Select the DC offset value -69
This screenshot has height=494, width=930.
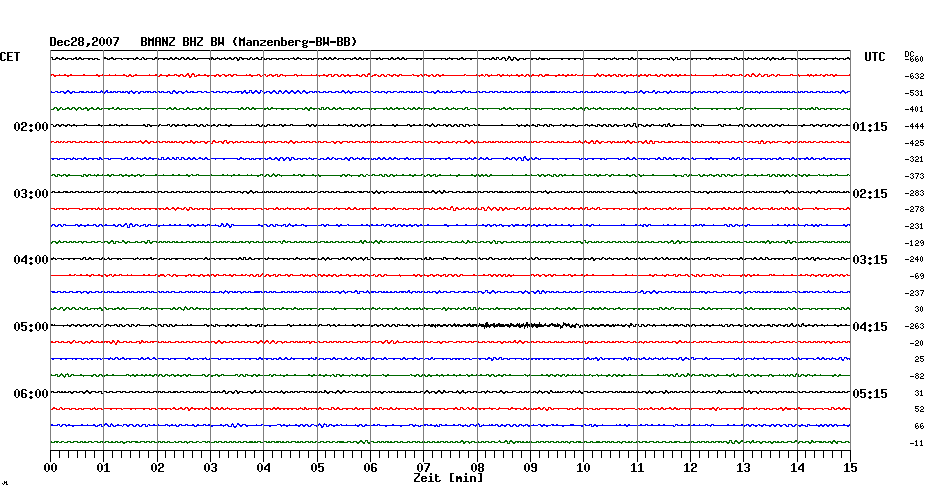click(916, 276)
